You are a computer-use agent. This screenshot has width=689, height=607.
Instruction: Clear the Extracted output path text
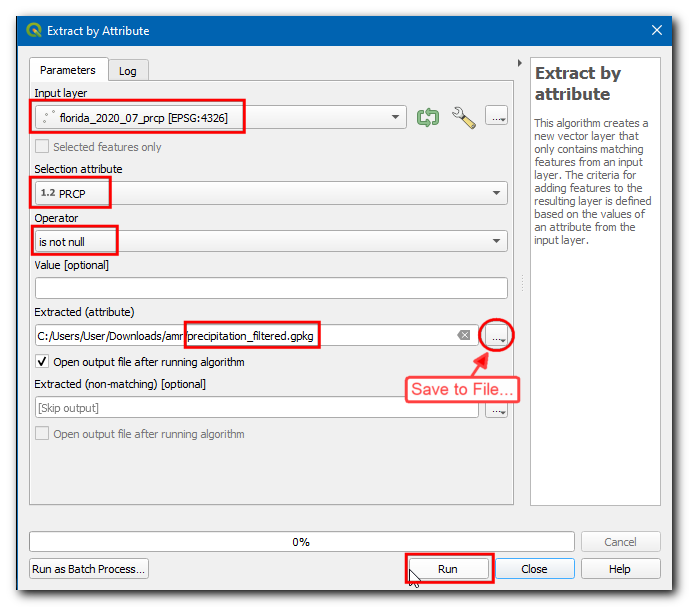tap(463, 336)
